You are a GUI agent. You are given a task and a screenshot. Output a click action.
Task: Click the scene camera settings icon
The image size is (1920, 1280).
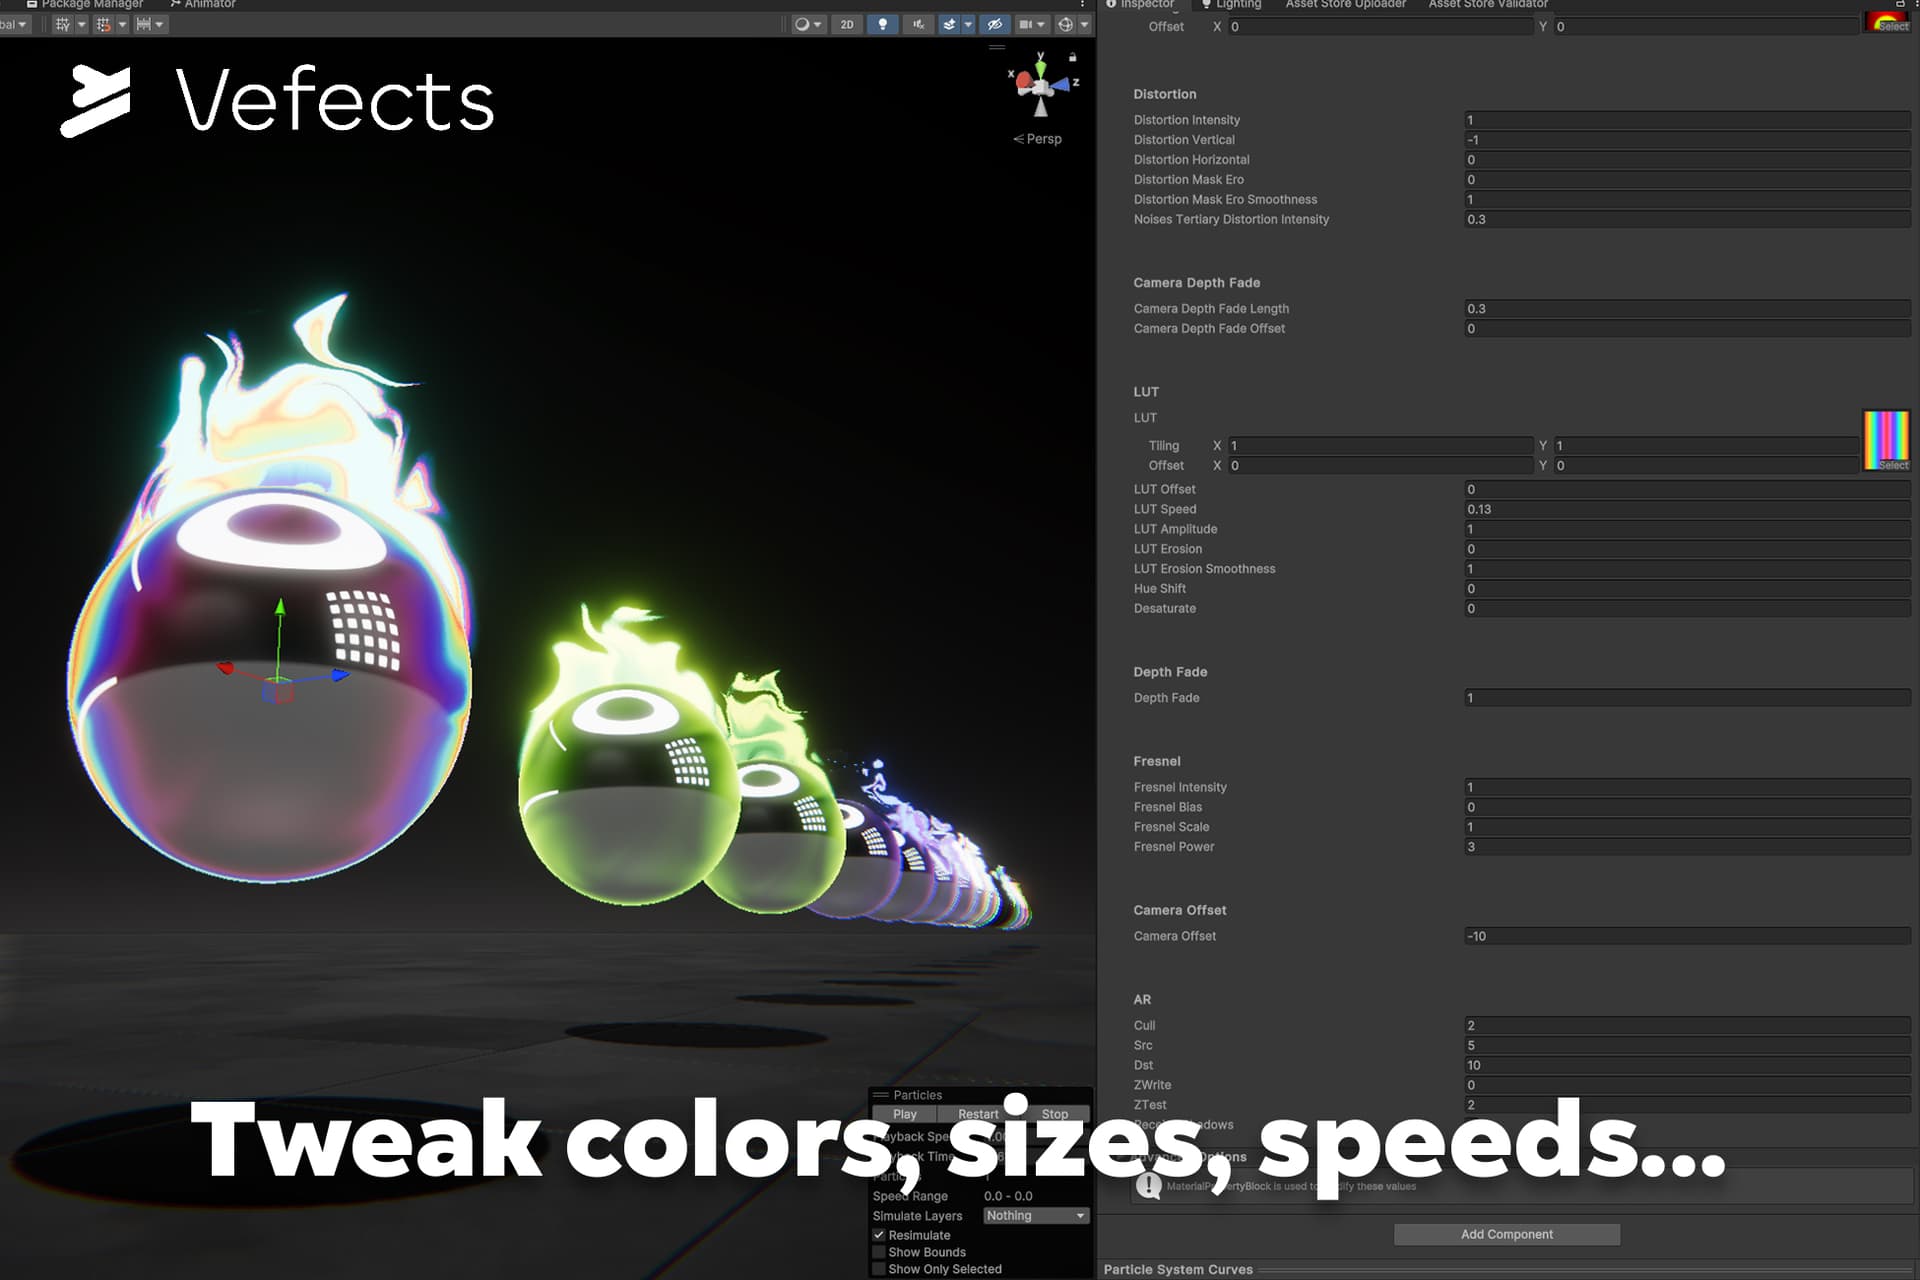[1026, 25]
